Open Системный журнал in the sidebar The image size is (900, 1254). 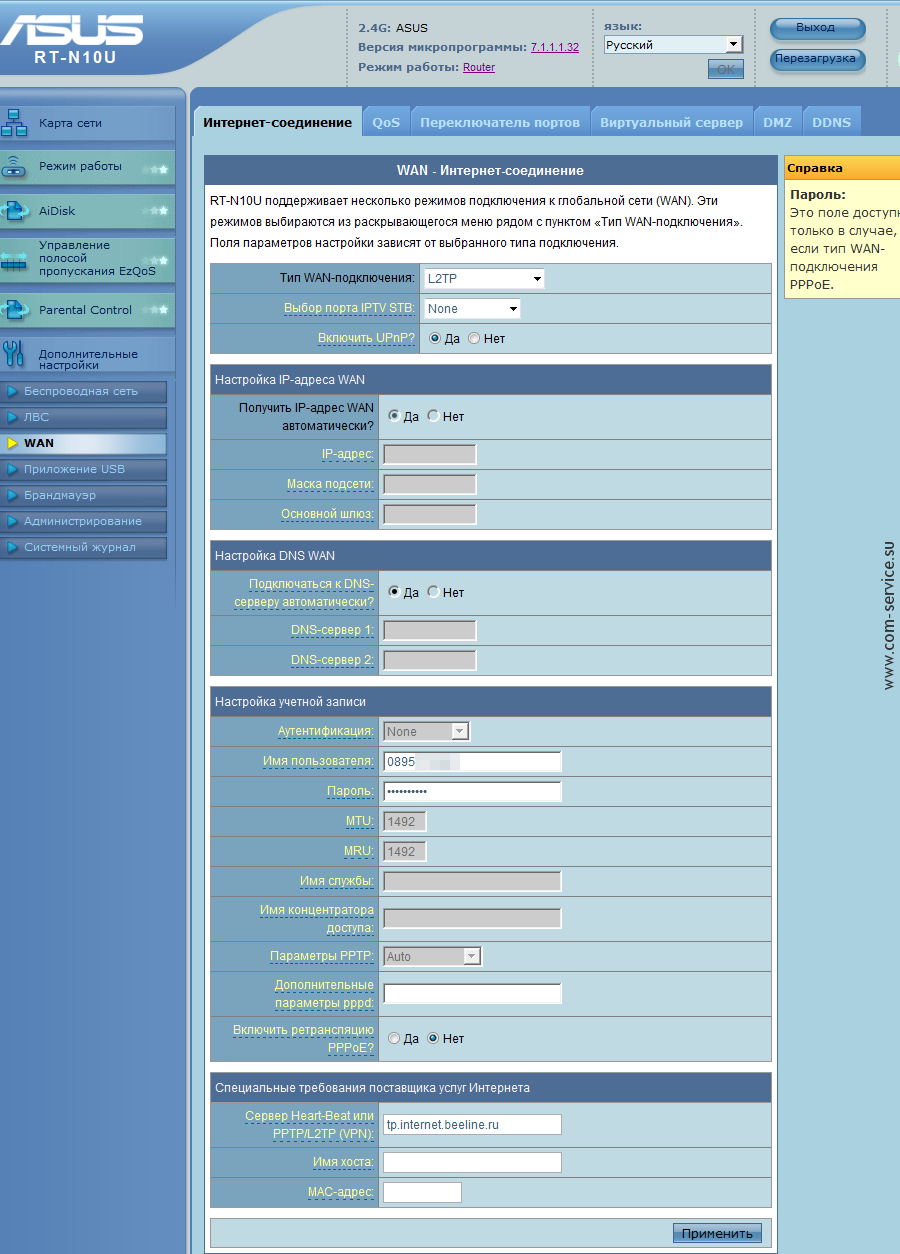click(83, 547)
